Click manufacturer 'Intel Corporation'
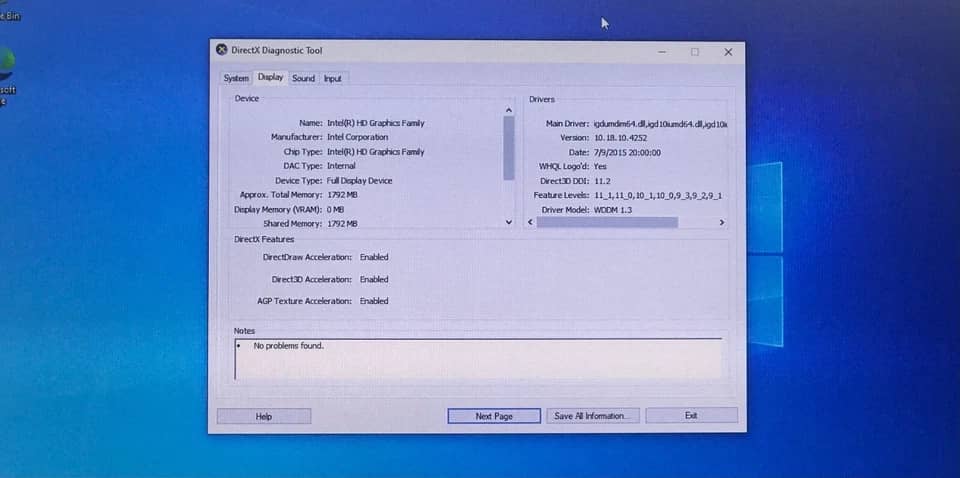The width and height of the screenshot is (960, 478). click(x=358, y=137)
